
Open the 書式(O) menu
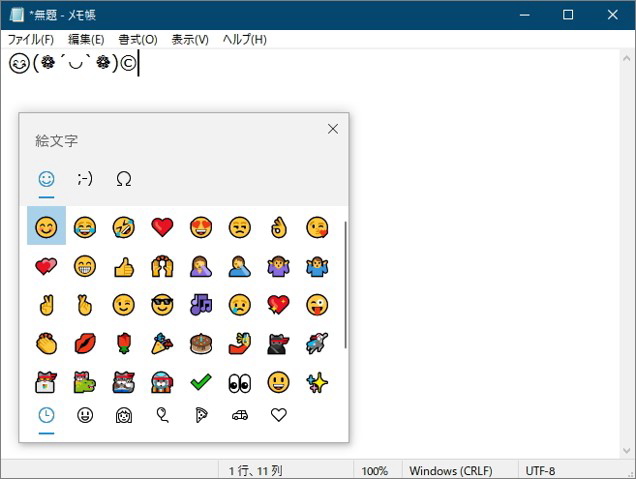click(138, 39)
